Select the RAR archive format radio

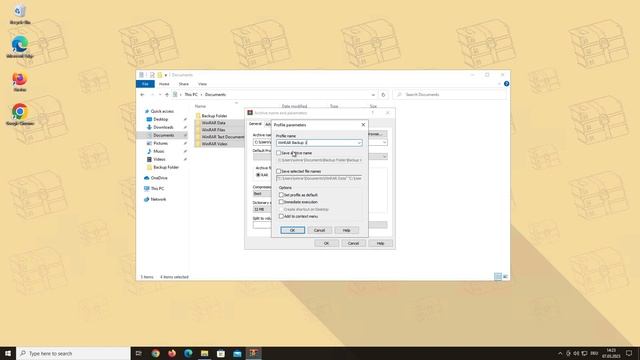[x=258, y=175]
